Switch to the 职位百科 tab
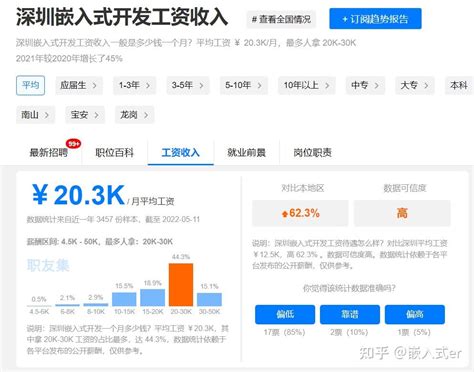The width and height of the screenshot is (474, 372). [114, 153]
